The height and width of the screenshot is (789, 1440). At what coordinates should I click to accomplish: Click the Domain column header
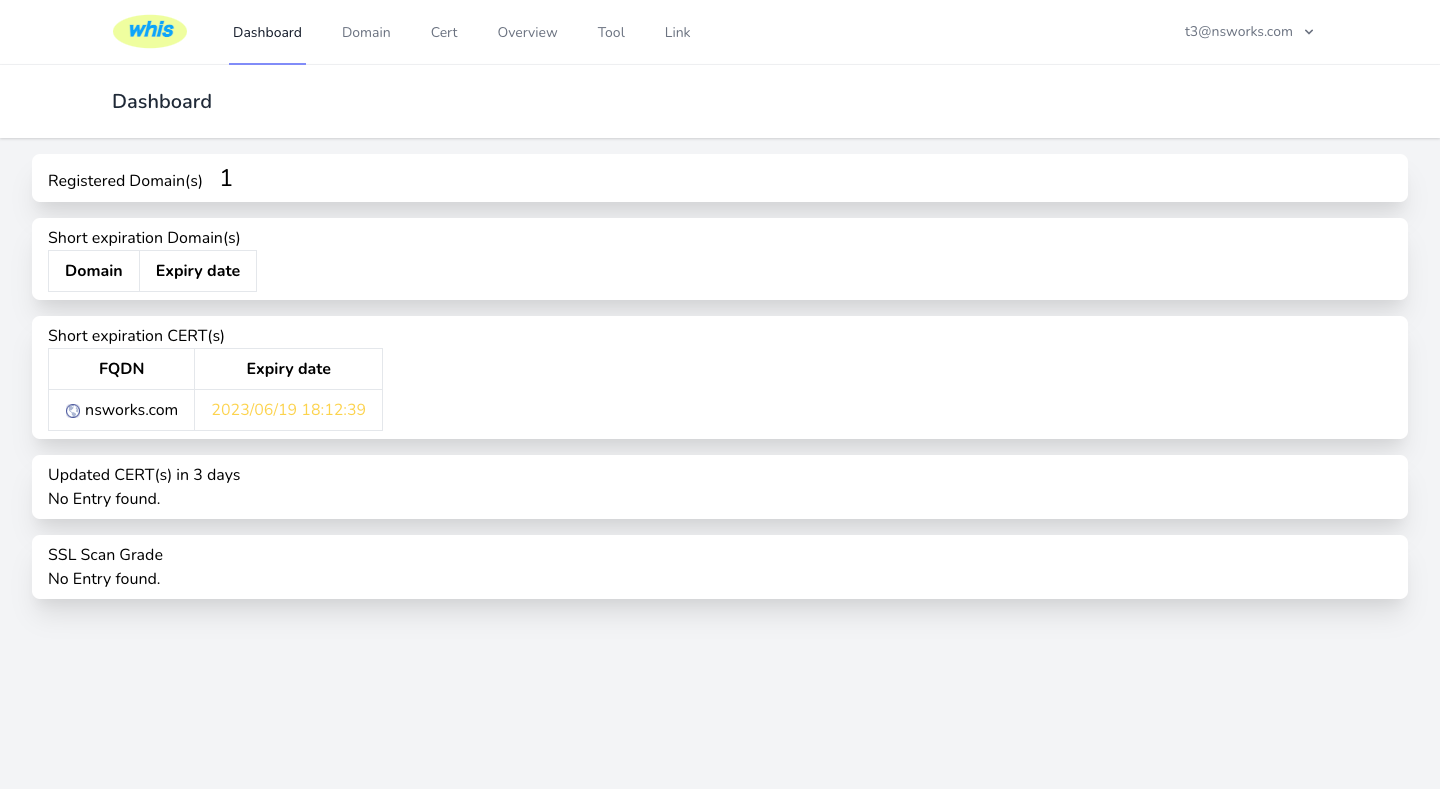point(94,271)
